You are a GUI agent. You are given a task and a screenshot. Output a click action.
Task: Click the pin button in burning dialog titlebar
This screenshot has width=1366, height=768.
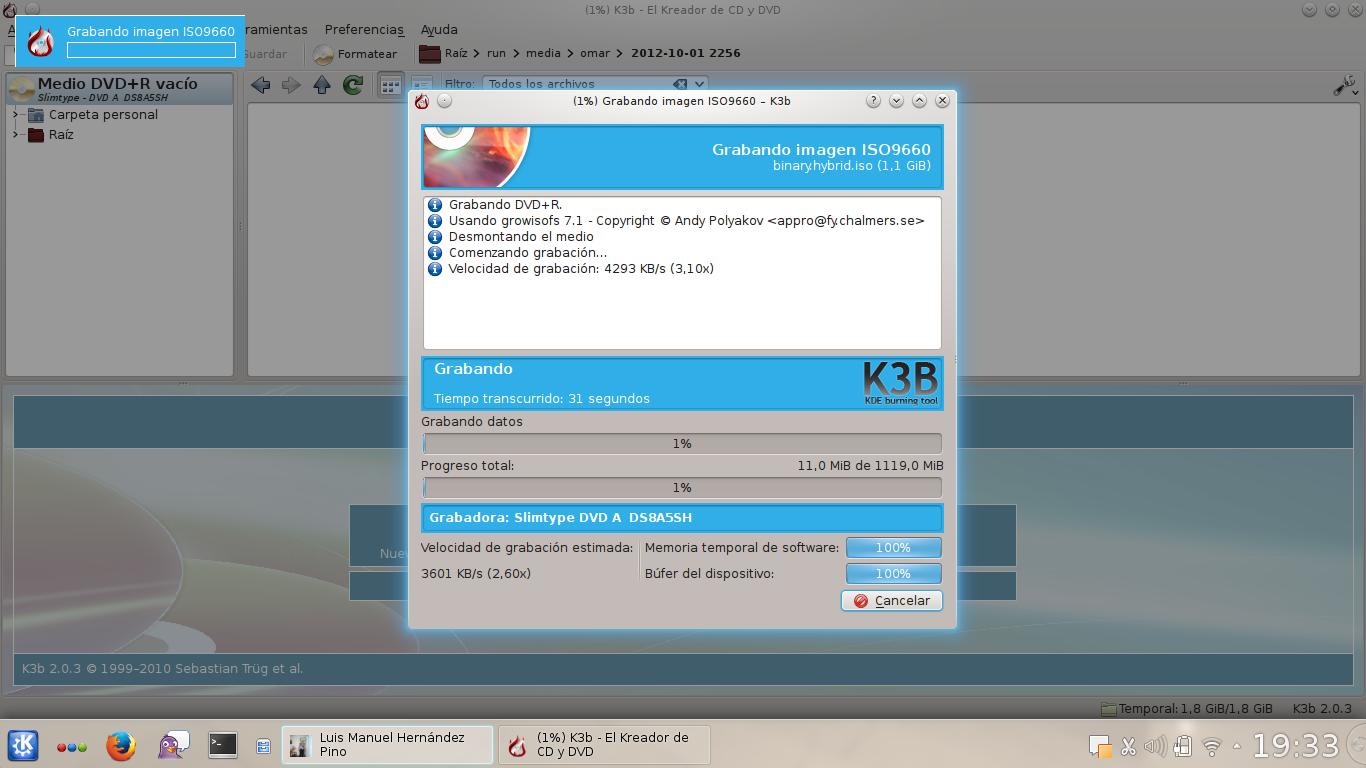[x=445, y=101]
